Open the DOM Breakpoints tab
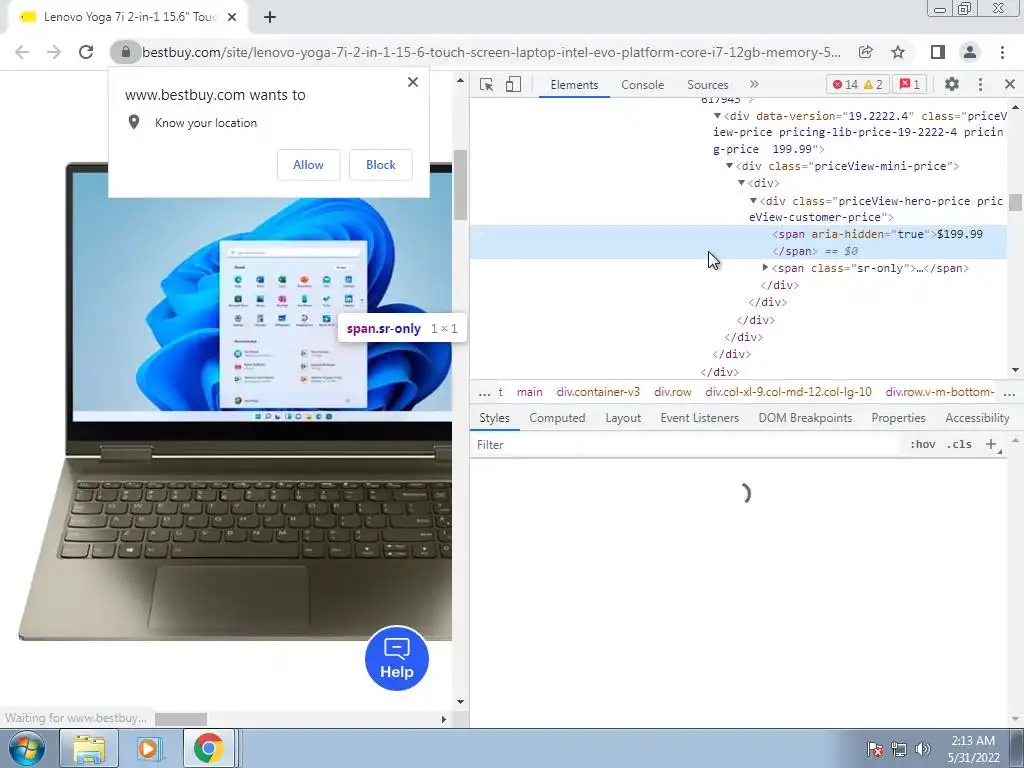 pyautogui.click(x=805, y=418)
